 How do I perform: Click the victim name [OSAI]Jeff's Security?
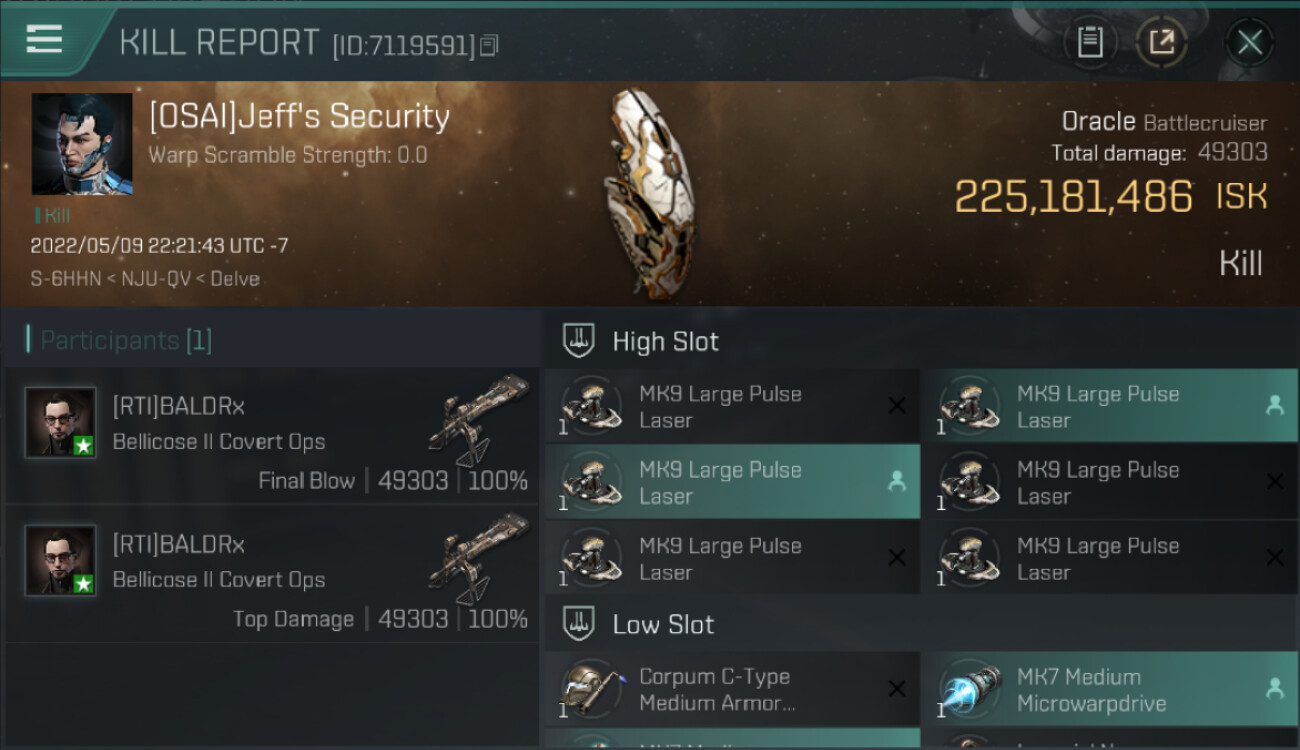coord(299,117)
